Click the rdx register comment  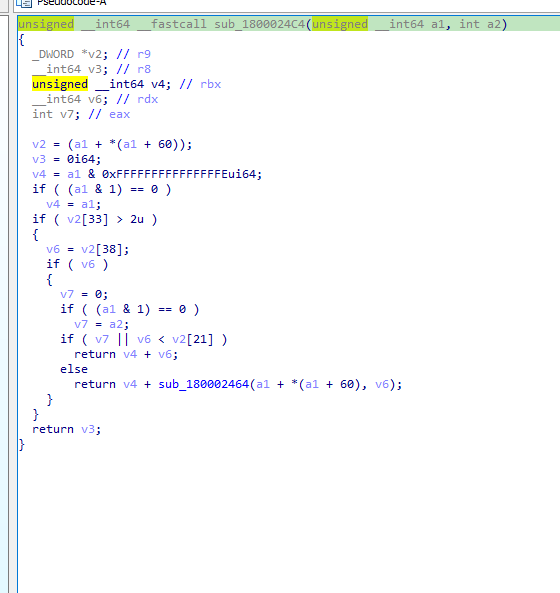coord(147,99)
